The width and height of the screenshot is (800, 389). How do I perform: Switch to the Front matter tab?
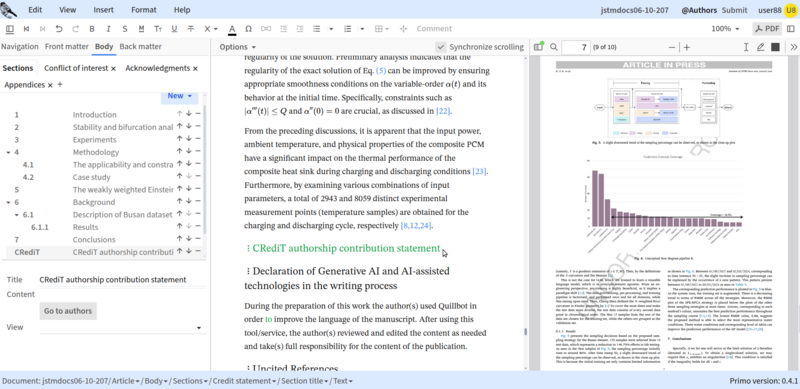[66, 46]
